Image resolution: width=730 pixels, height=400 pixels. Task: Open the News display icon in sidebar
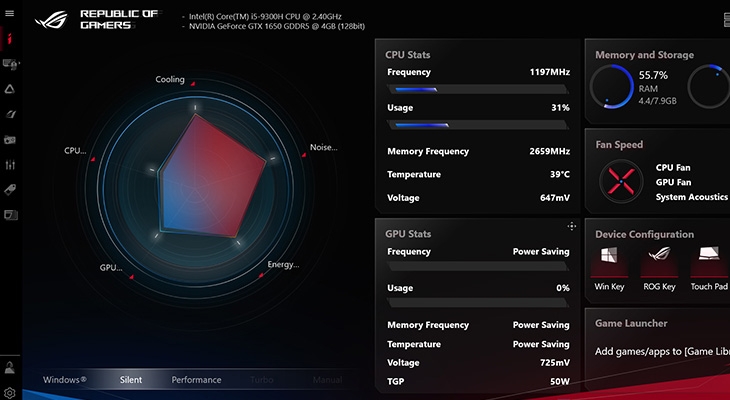pyautogui.click(x=10, y=215)
